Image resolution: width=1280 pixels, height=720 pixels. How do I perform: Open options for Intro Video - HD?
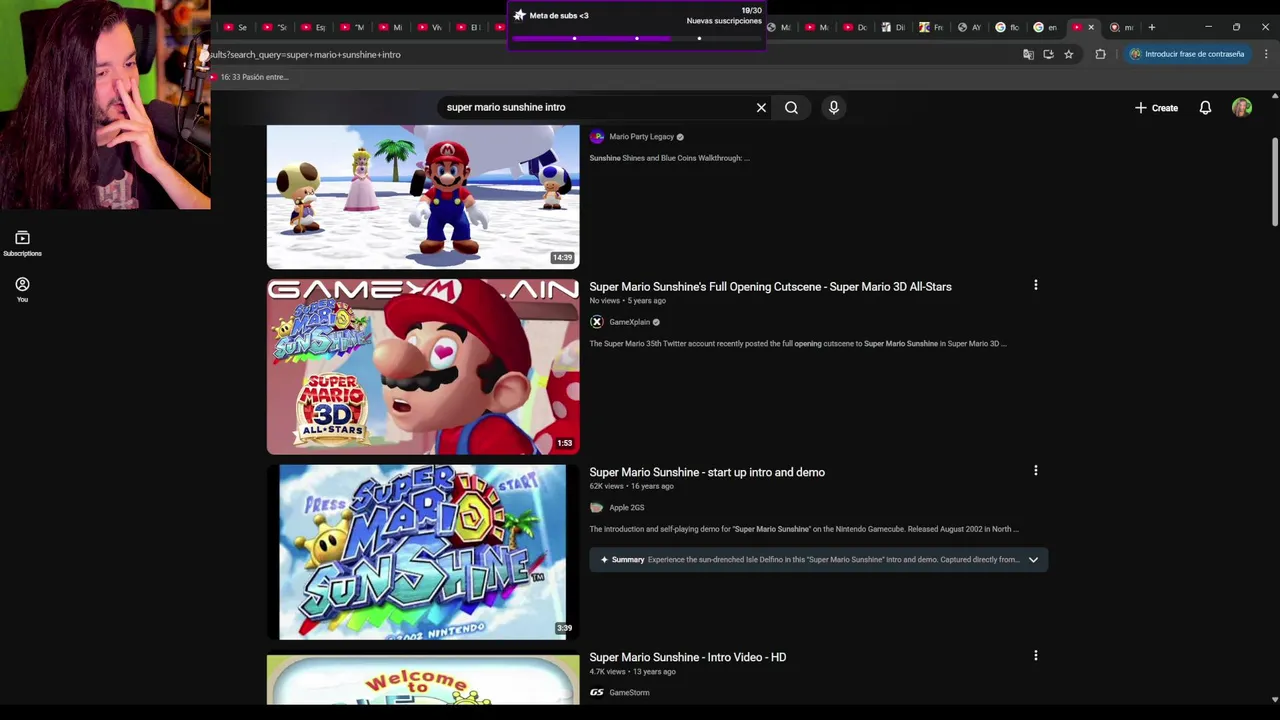(1035, 655)
